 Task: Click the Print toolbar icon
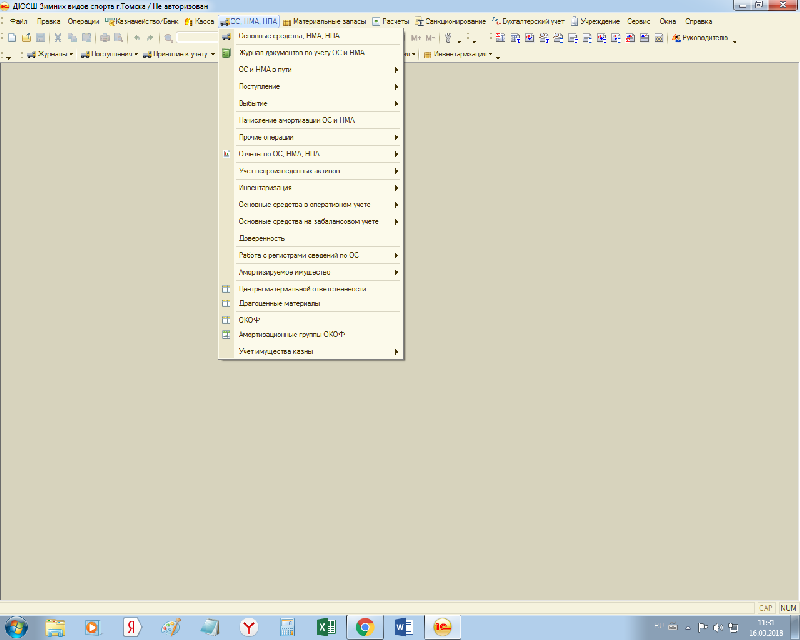pyautogui.click(x=105, y=38)
